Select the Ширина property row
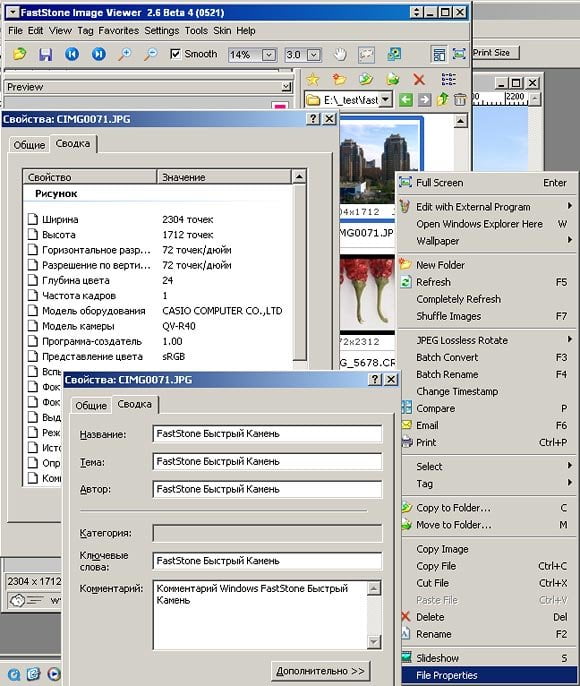 coord(158,219)
